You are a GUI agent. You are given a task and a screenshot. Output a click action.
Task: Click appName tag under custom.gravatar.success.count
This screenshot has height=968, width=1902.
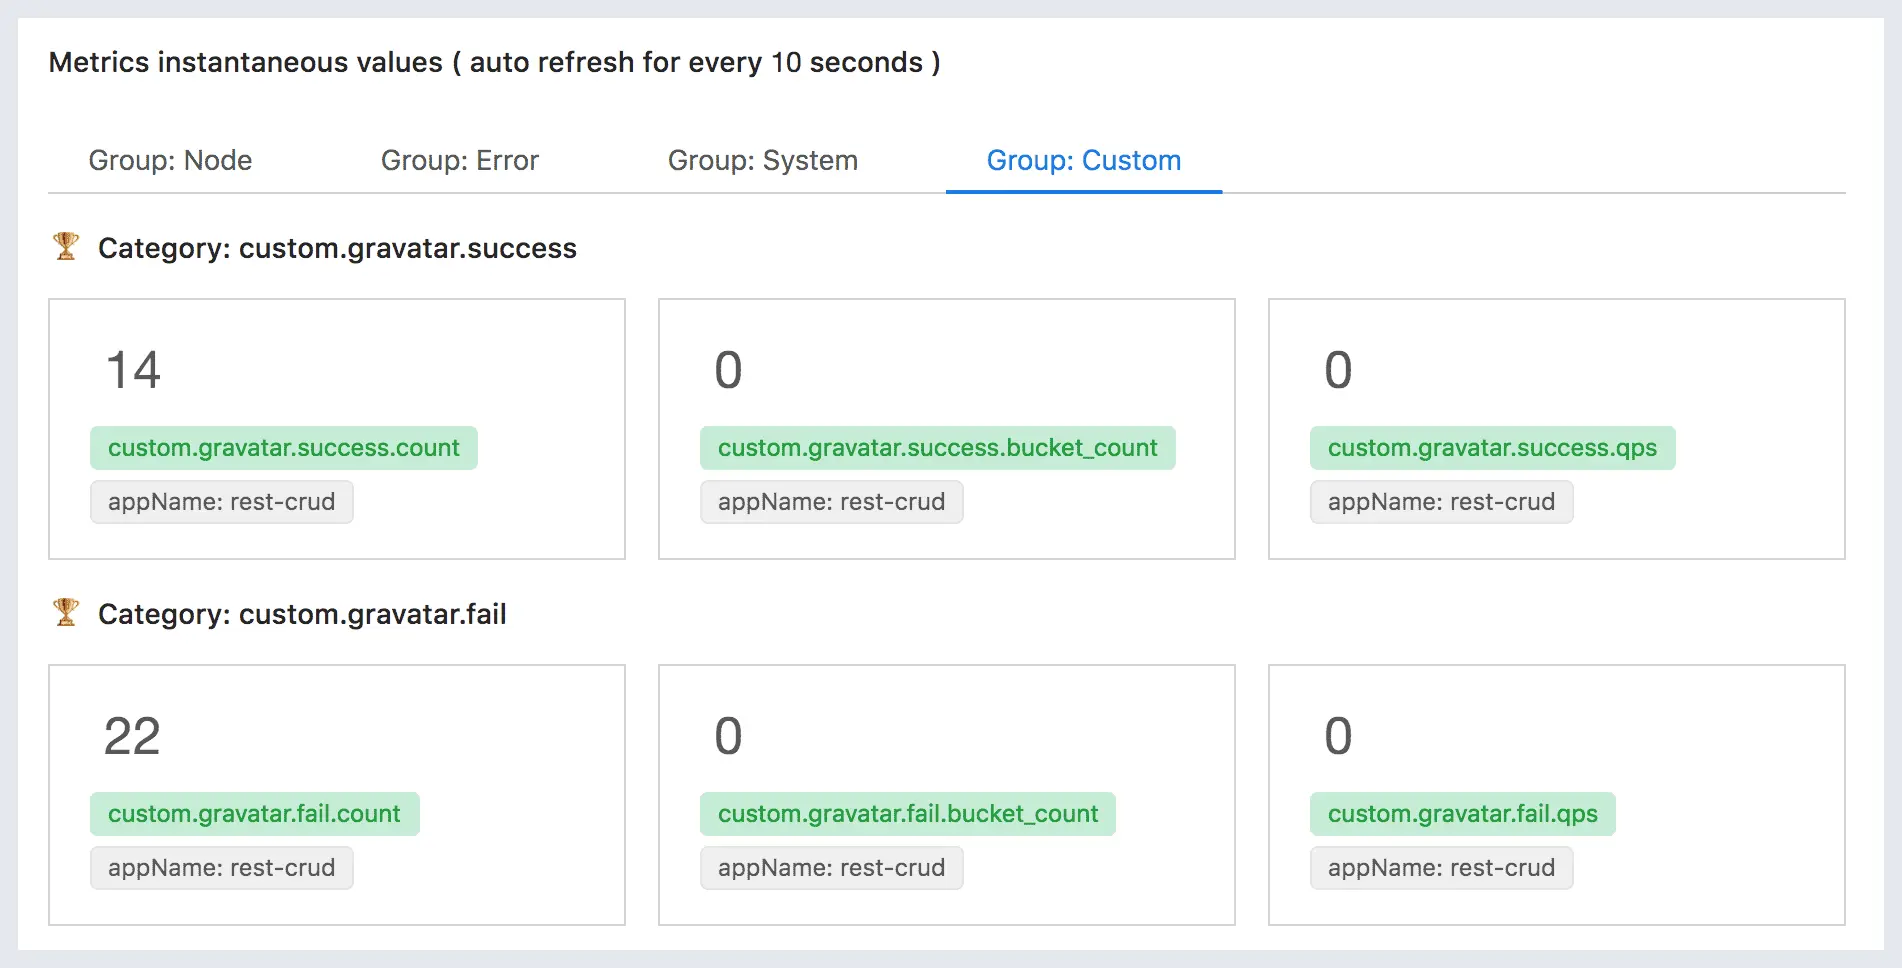221,502
